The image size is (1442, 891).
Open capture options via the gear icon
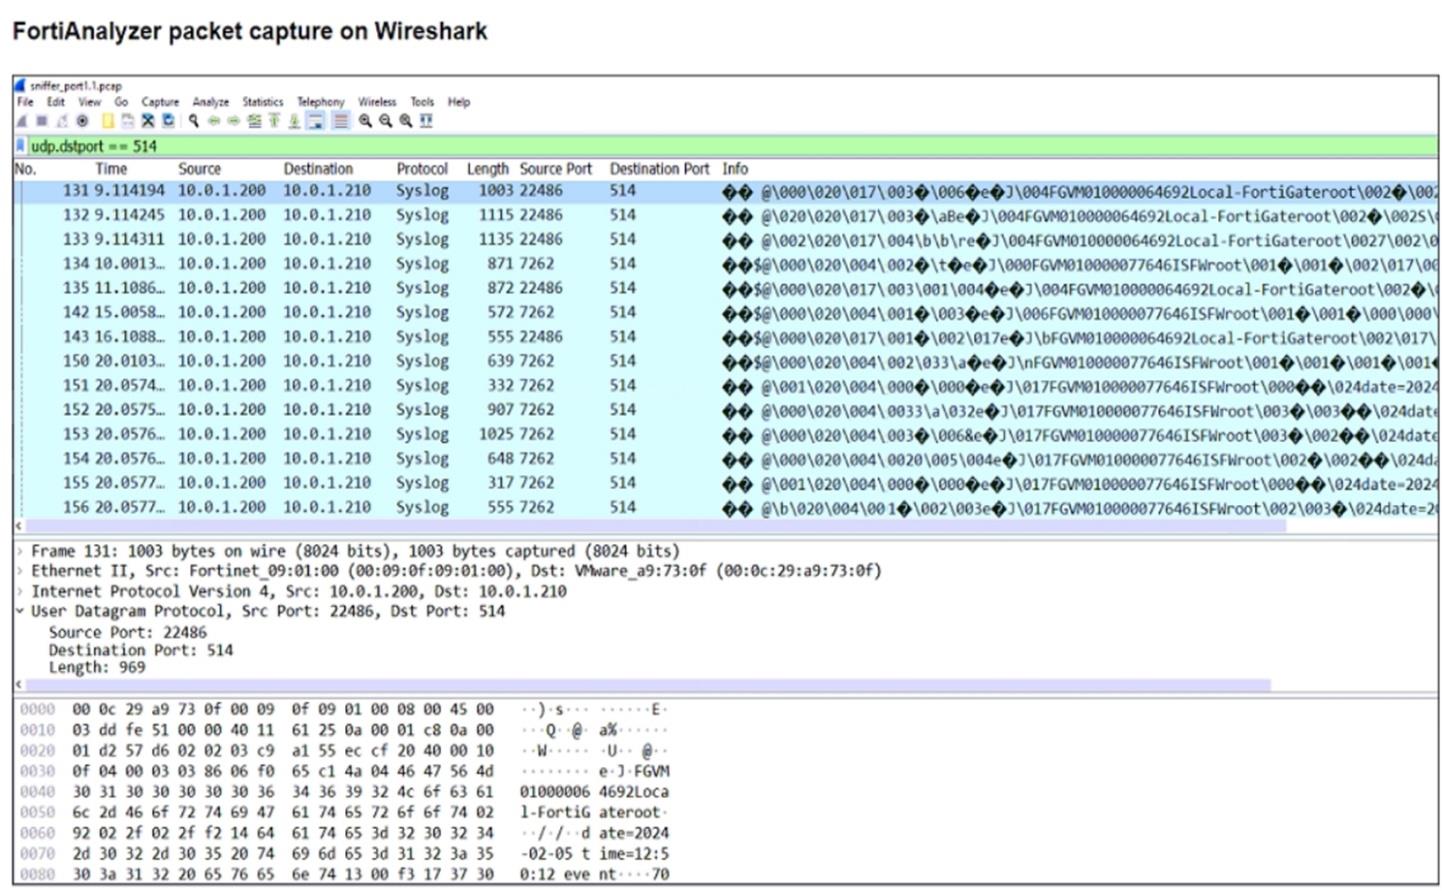click(x=83, y=121)
